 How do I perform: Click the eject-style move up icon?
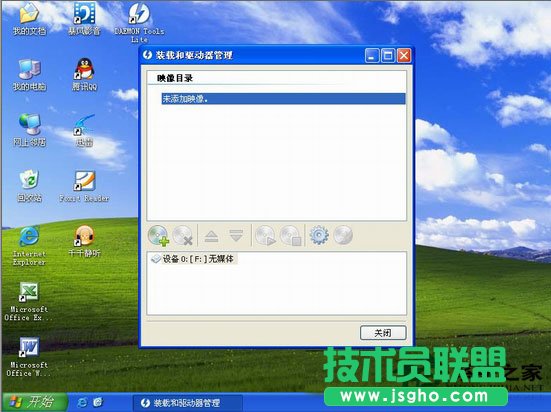tap(212, 236)
